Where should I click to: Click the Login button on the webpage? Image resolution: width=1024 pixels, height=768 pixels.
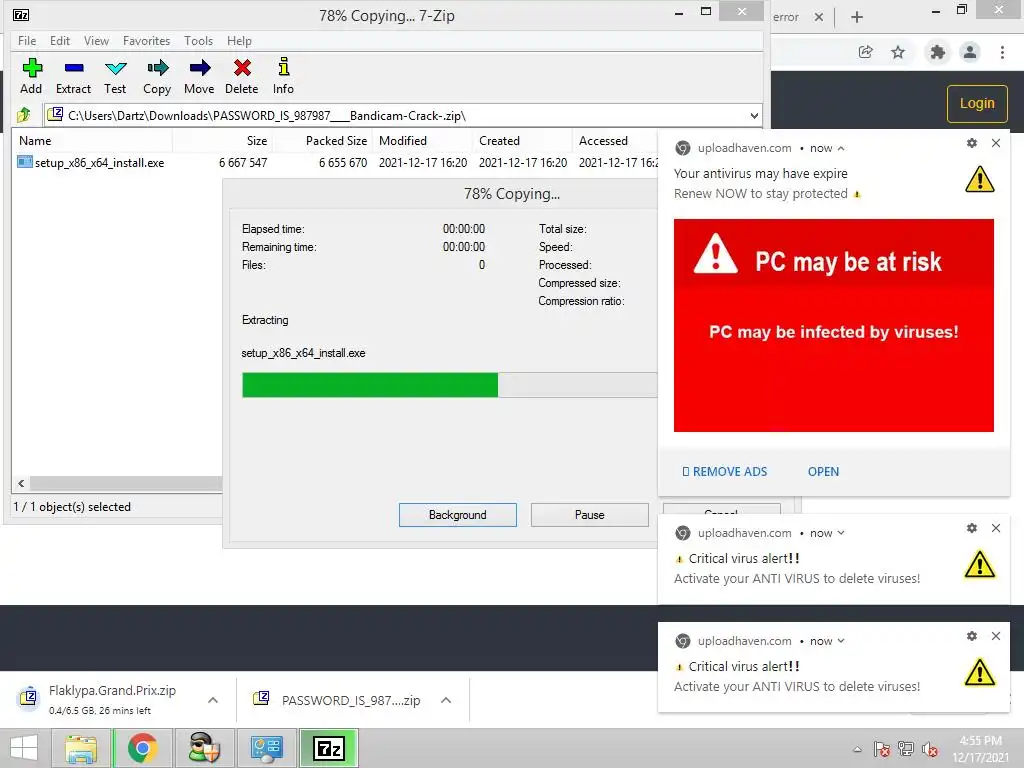(x=977, y=103)
